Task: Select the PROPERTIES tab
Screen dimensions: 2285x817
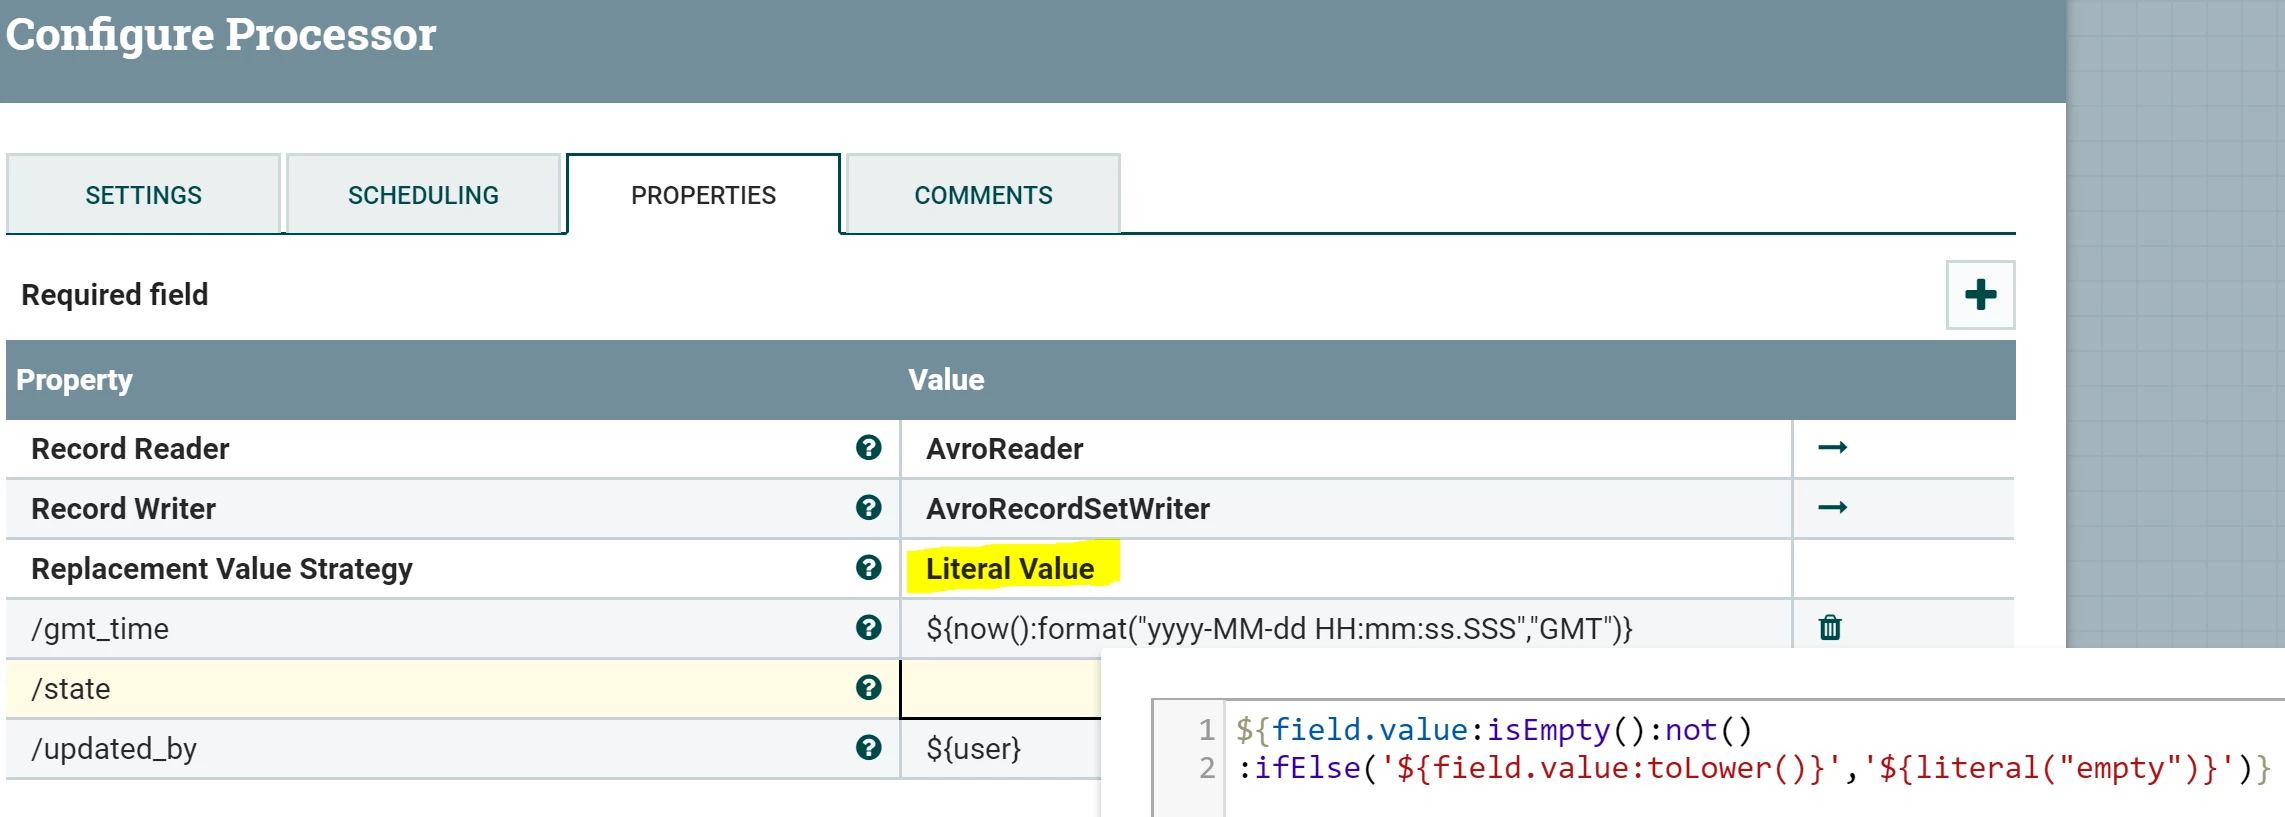Action: pyautogui.click(x=703, y=194)
